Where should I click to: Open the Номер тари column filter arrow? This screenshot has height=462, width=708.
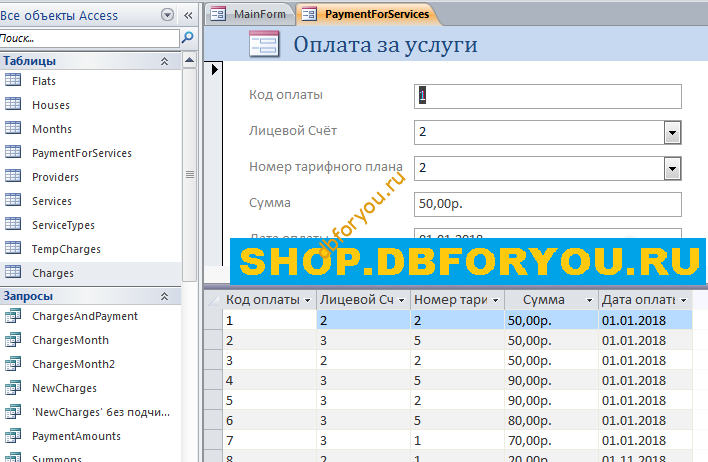click(x=495, y=300)
